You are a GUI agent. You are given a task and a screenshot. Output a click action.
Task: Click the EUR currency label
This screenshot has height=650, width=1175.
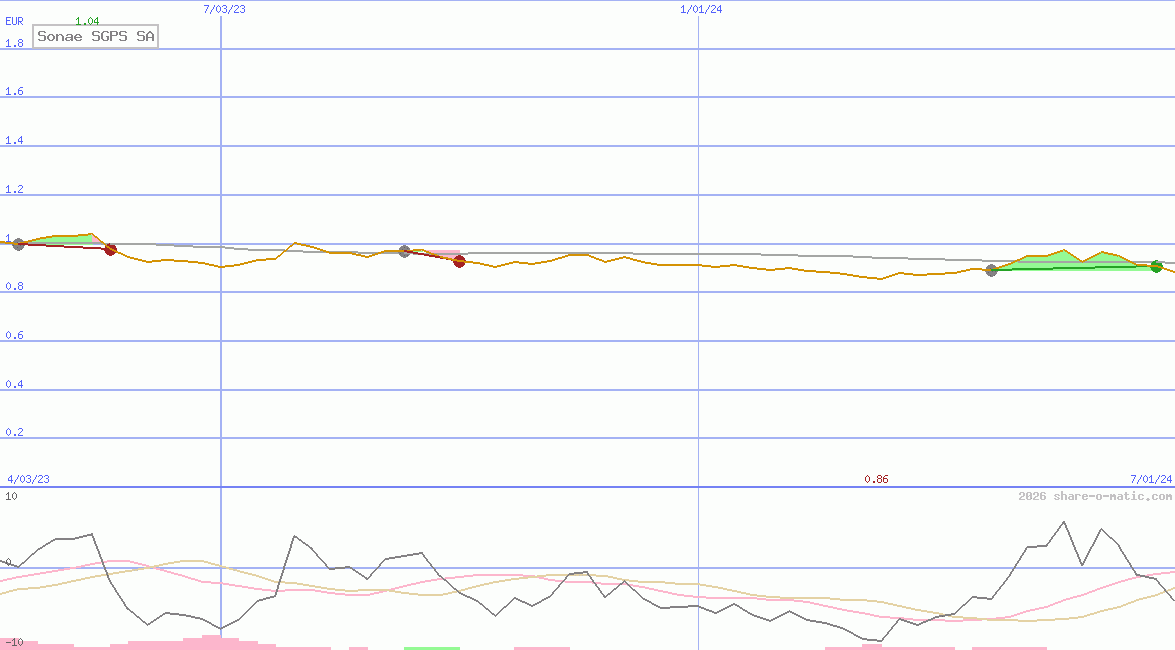point(14,21)
